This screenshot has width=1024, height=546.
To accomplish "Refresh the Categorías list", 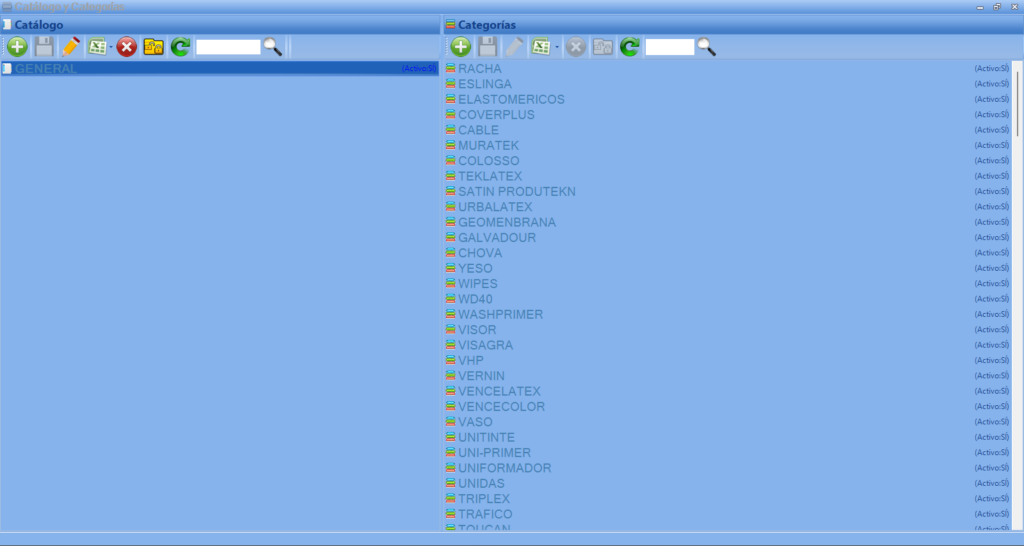I will pyautogui.click(x=630, y=47).
